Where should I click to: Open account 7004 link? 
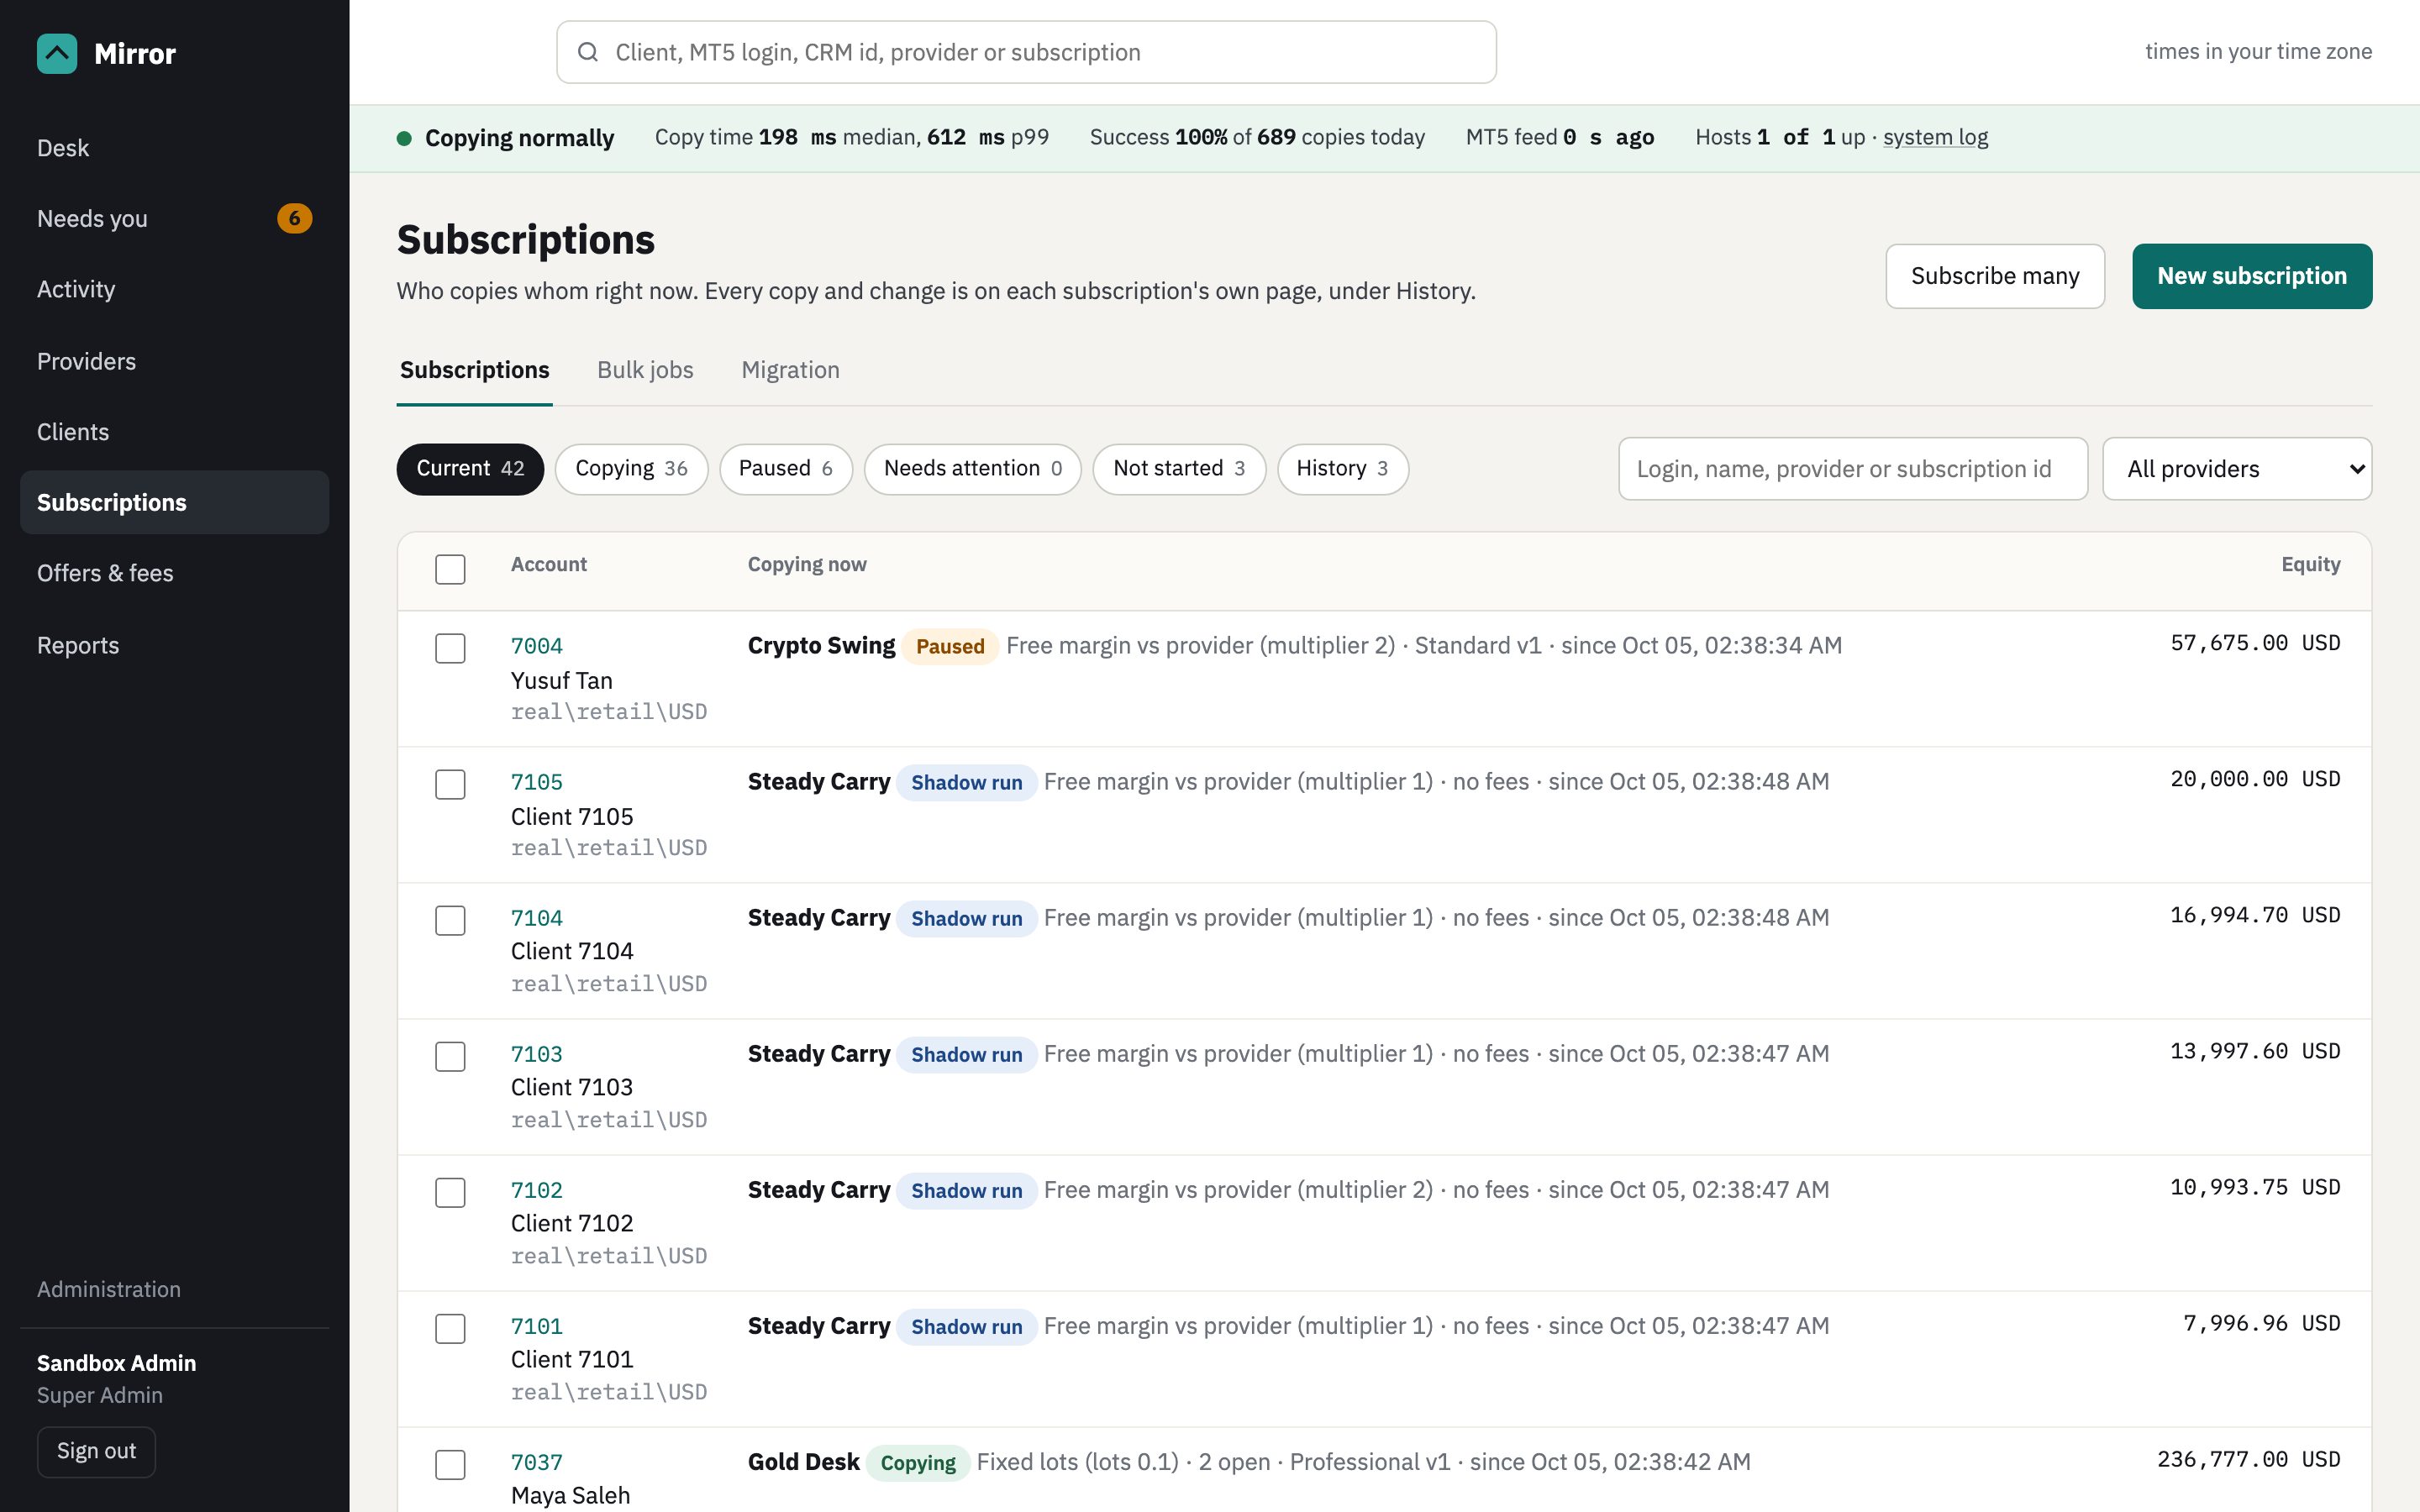(536, 646)
